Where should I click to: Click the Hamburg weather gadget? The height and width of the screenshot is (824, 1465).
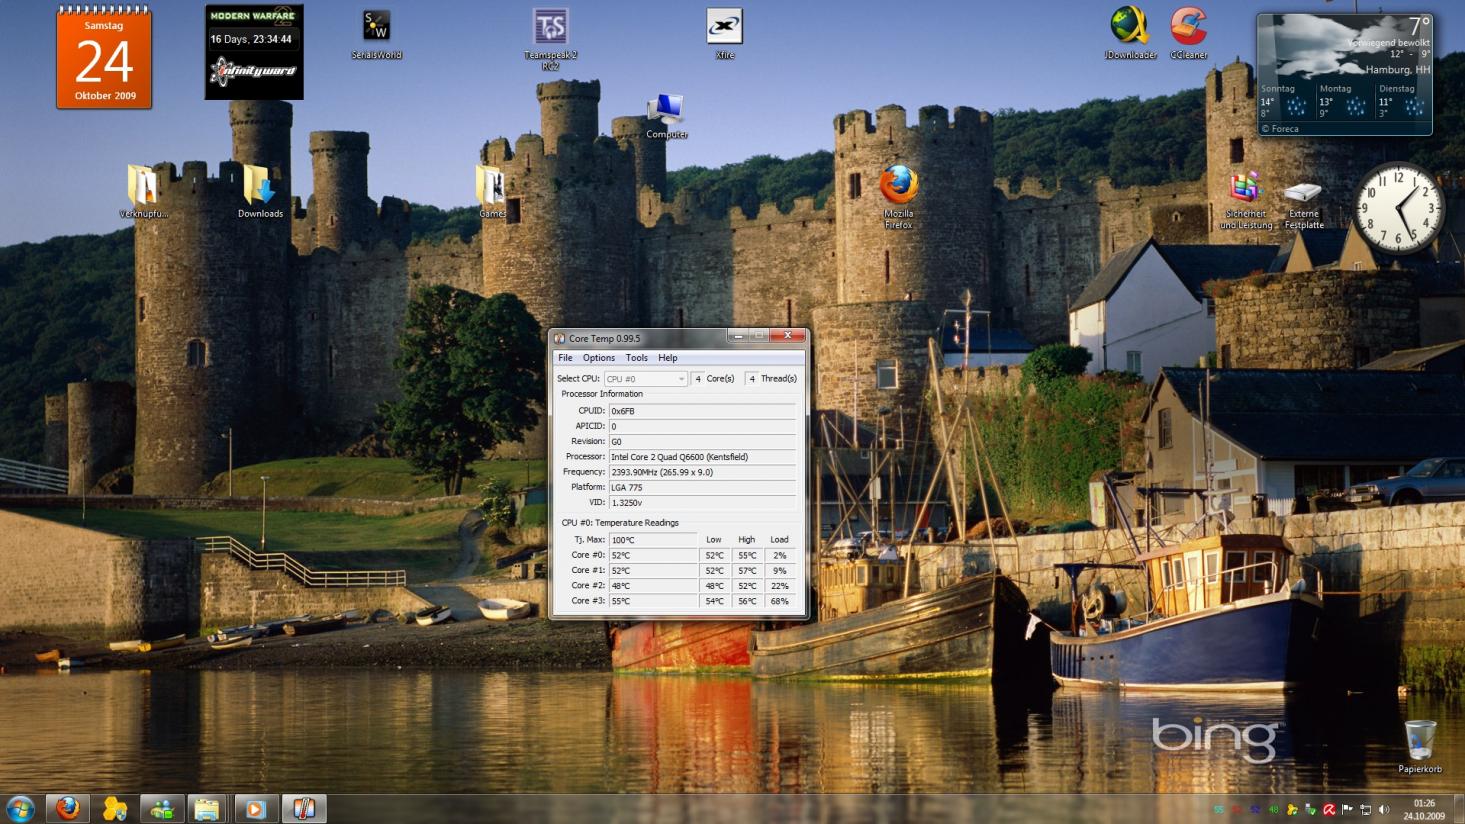click(x=1344, y=74)
